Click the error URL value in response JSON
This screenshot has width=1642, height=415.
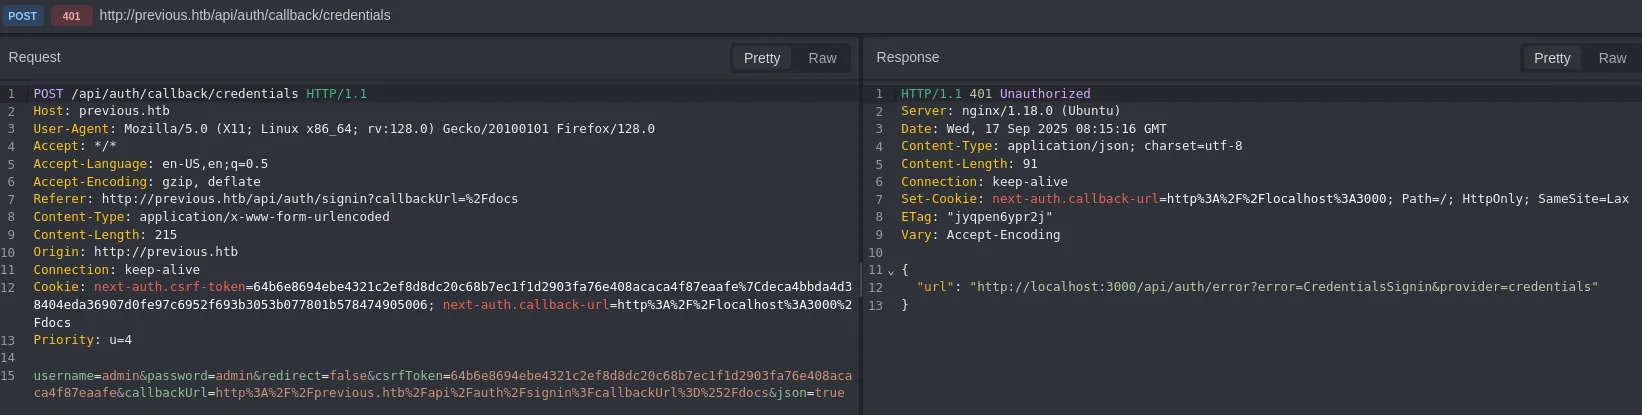[x=1283, y=287]
